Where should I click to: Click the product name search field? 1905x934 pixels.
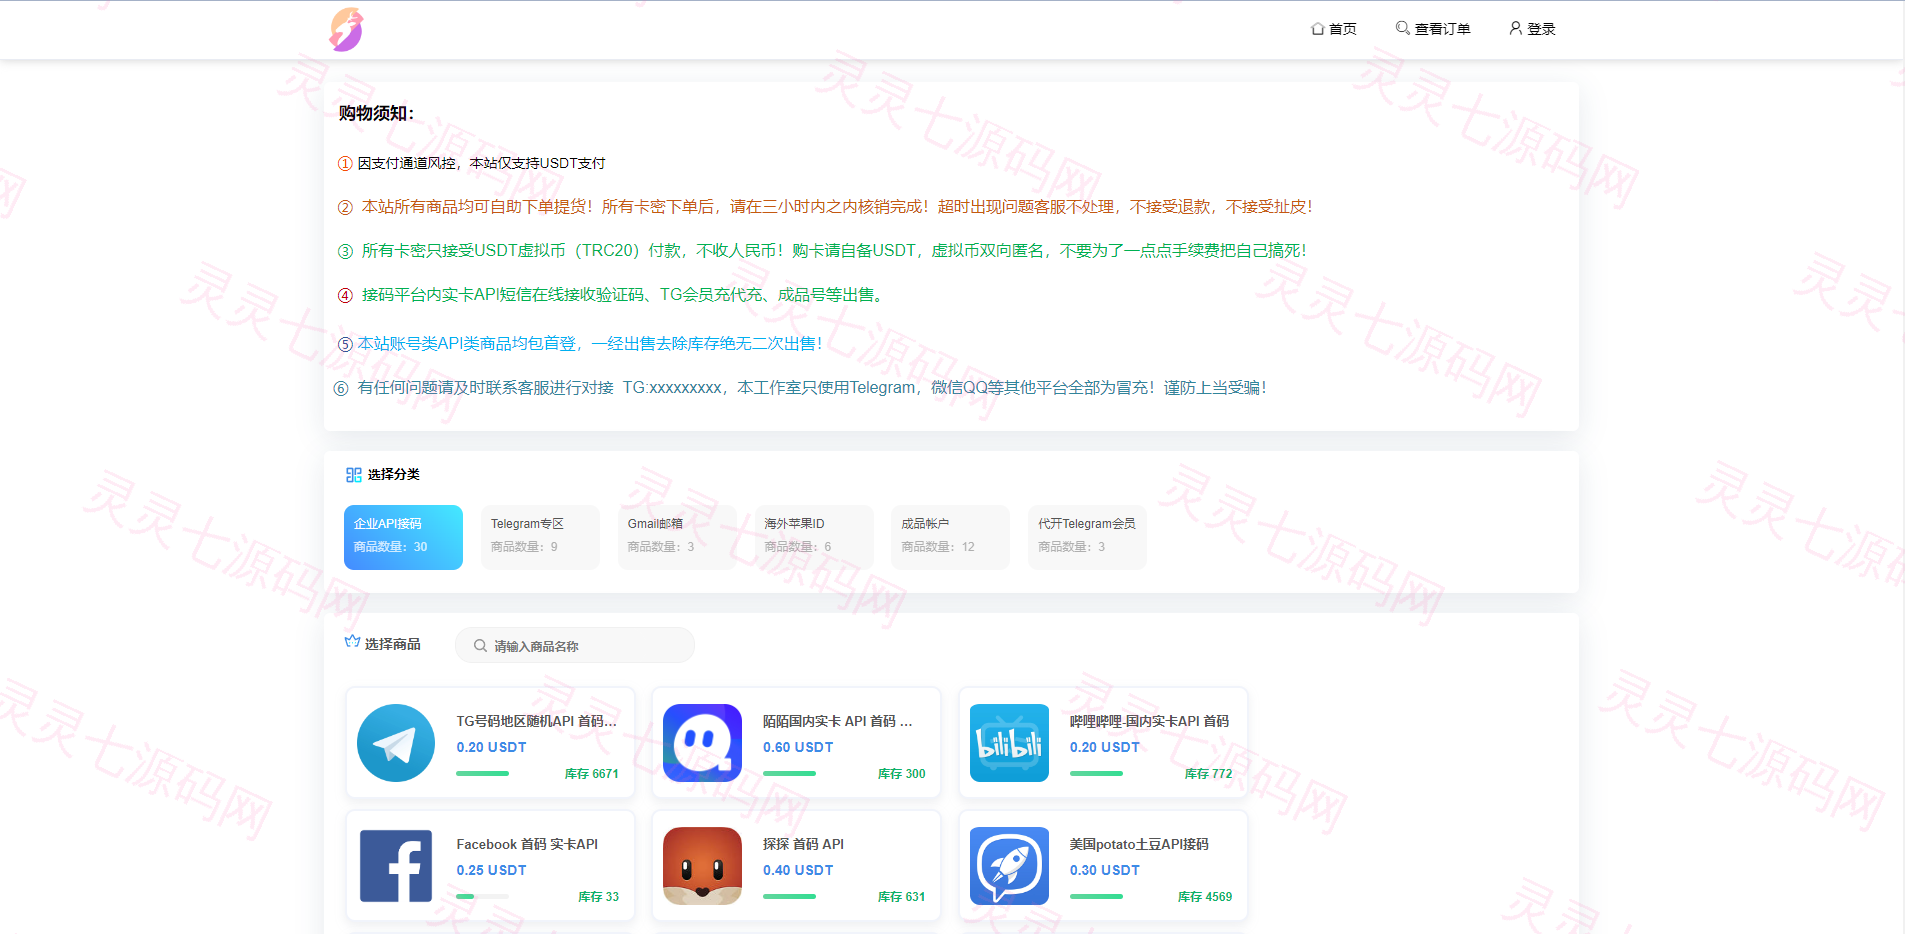(575, 645)
